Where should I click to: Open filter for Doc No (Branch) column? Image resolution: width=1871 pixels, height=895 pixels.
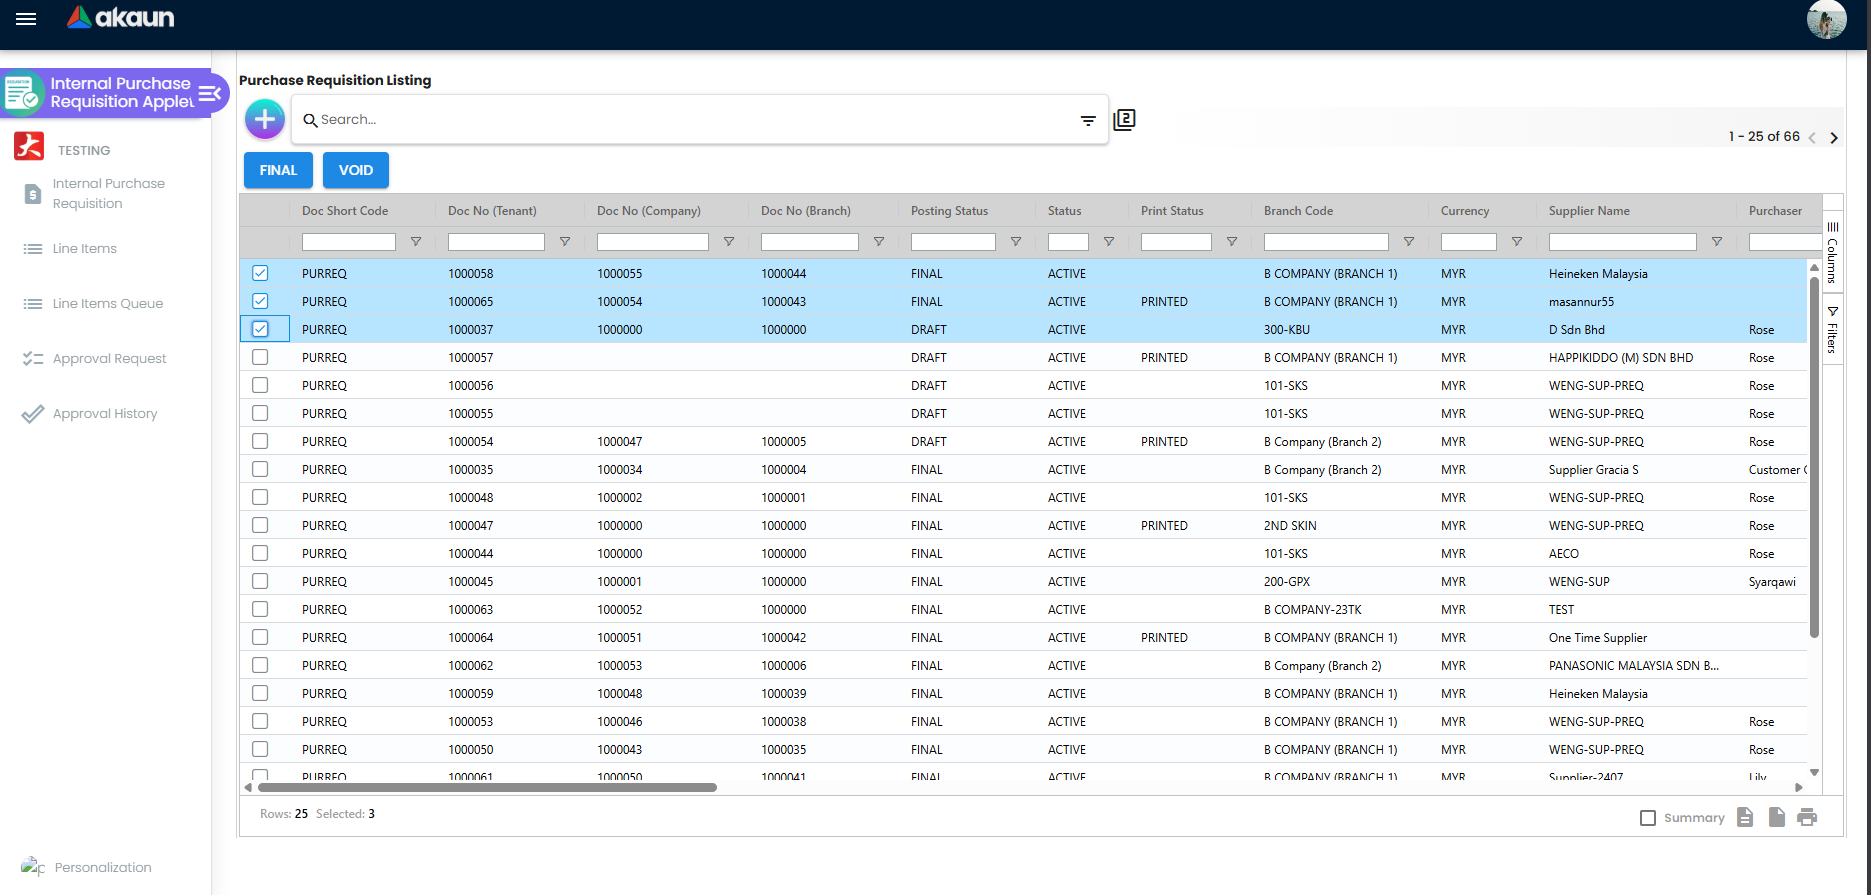click(879, 242)
